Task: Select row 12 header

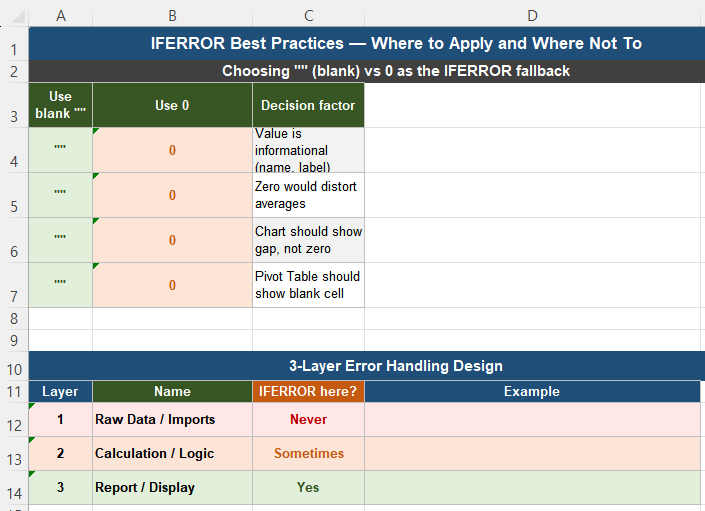Action: tap(14, 419)
